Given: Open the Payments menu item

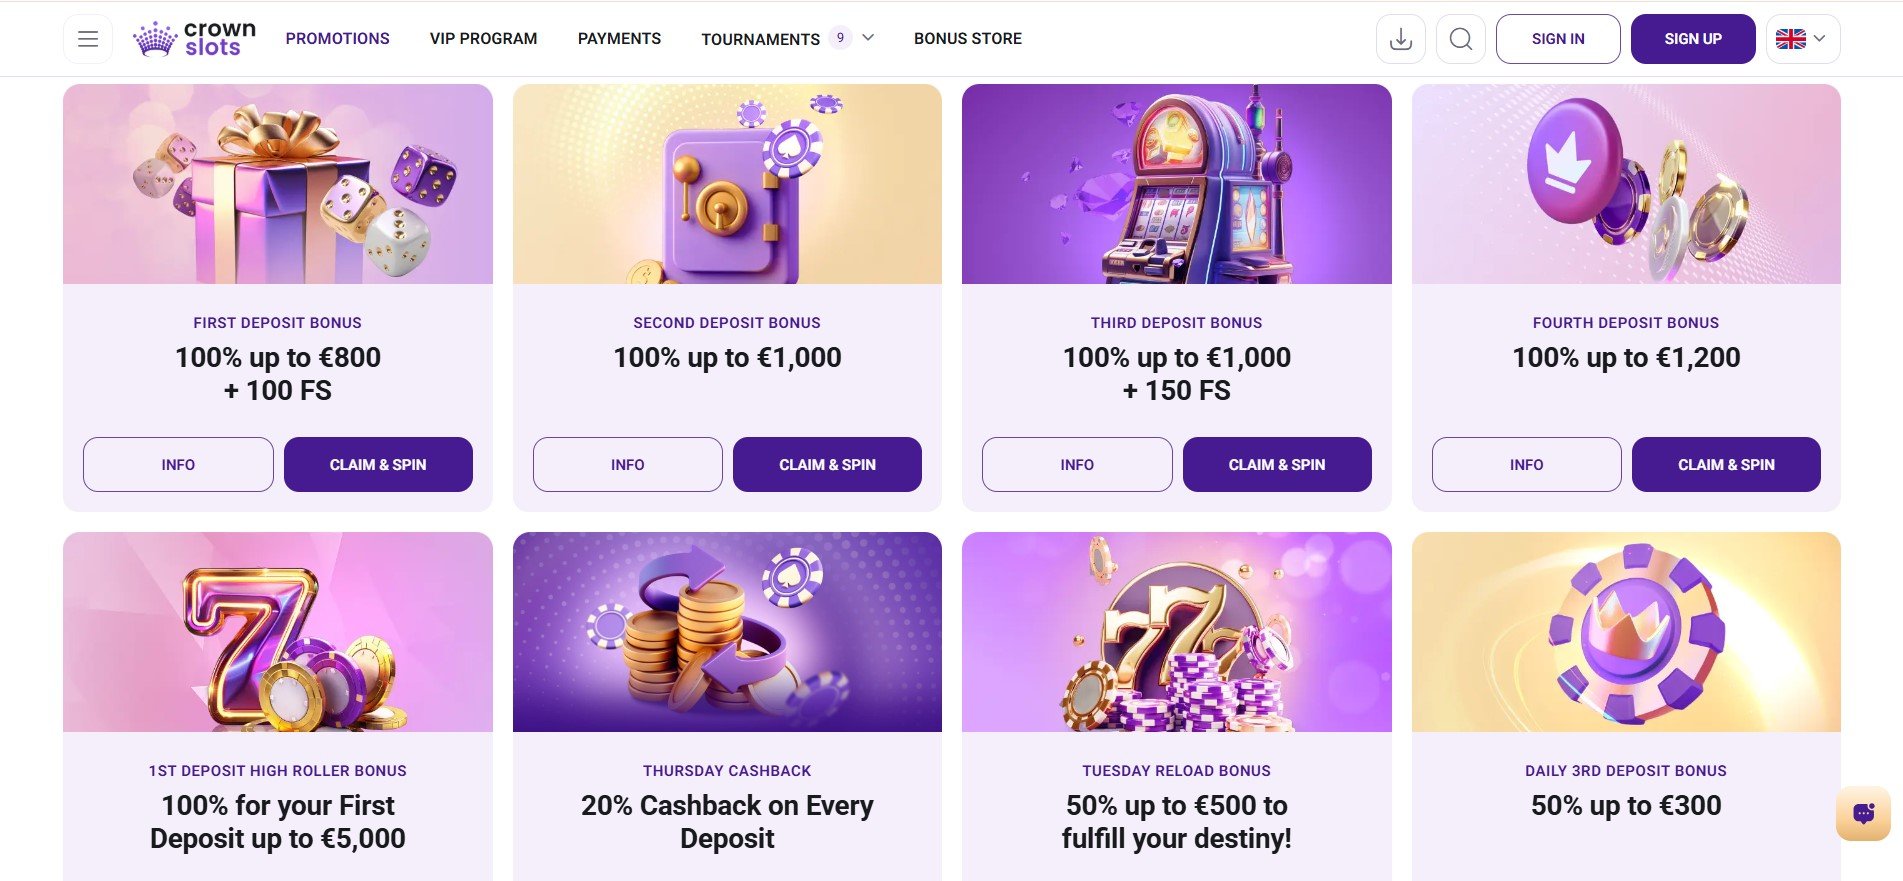Looking at the screenshot, I should tap(619, 39).
